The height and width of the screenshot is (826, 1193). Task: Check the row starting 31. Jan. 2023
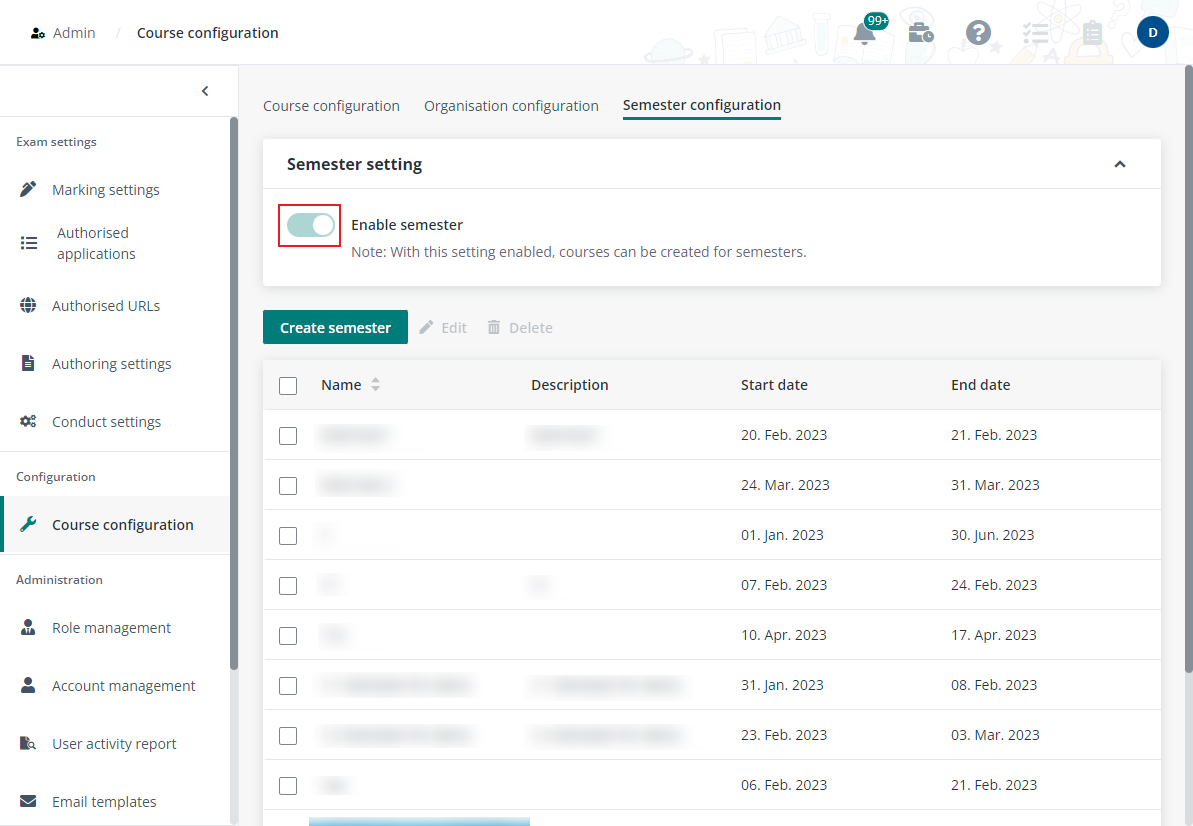(x=288, y=686)
